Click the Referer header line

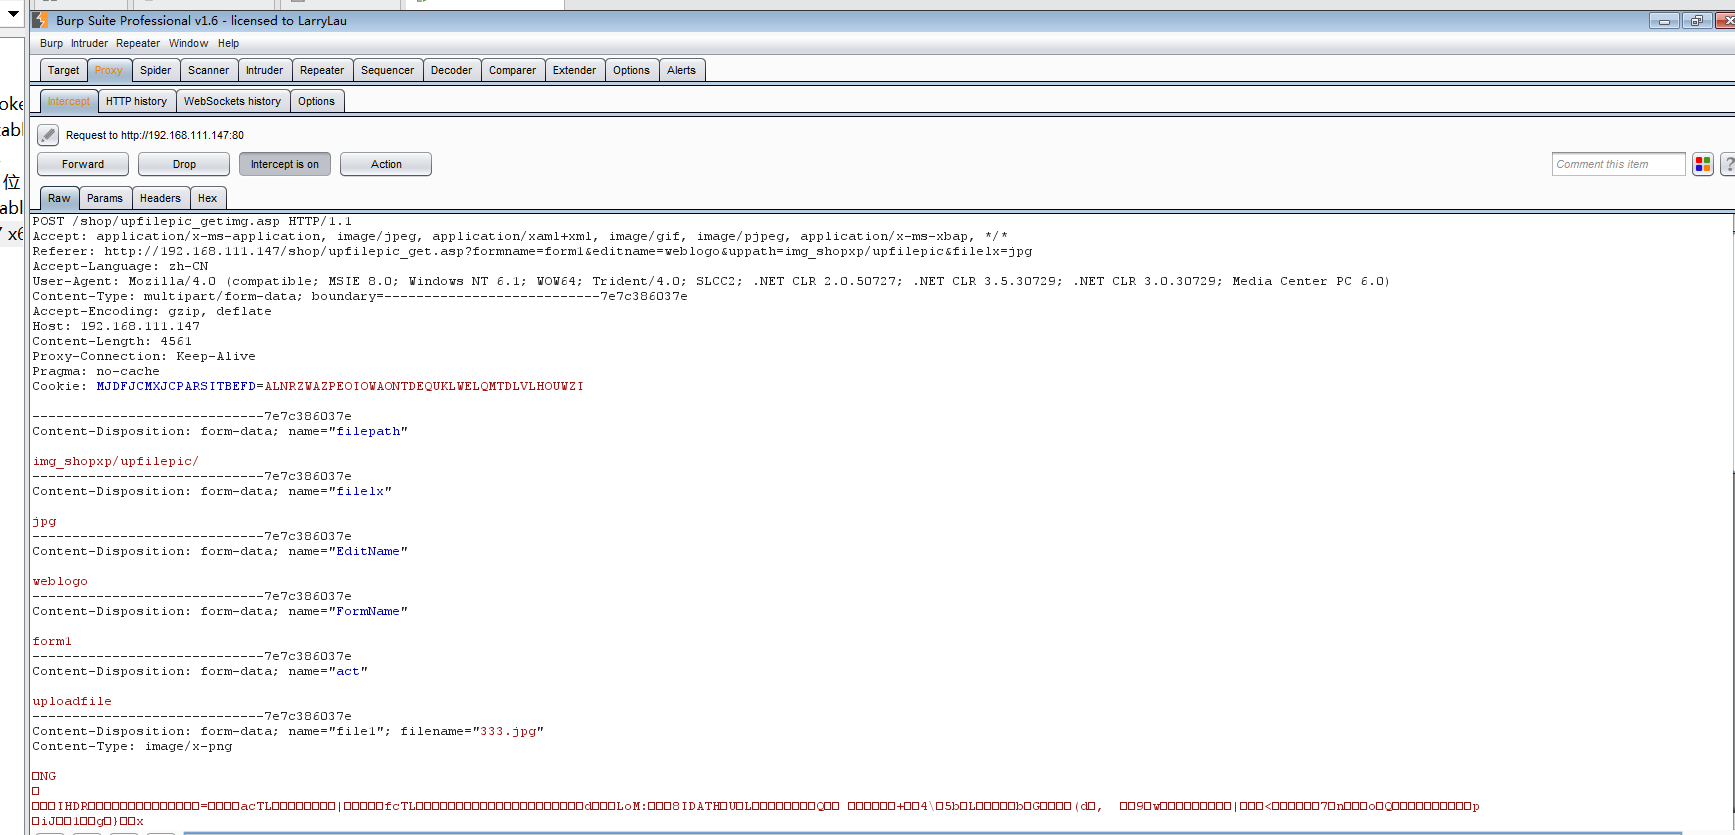tap(532, 251)
